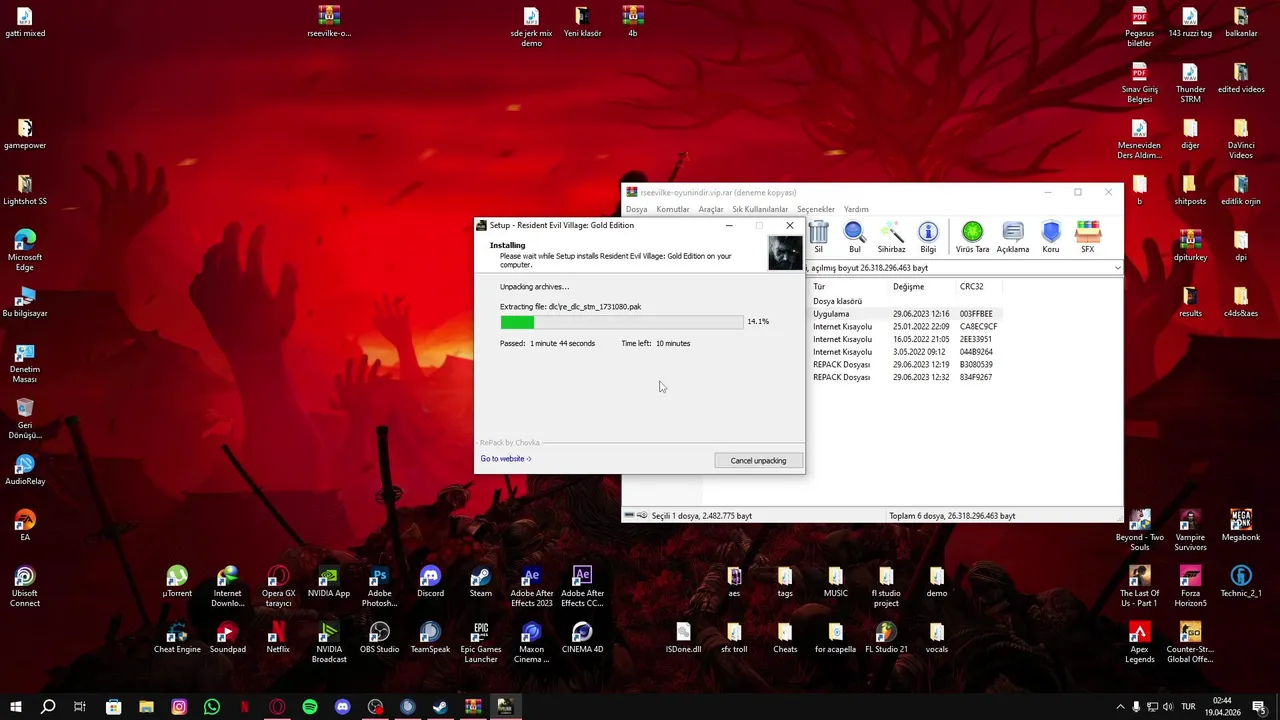Run Virüs Tara scan in WinRAR

[972, 237]
